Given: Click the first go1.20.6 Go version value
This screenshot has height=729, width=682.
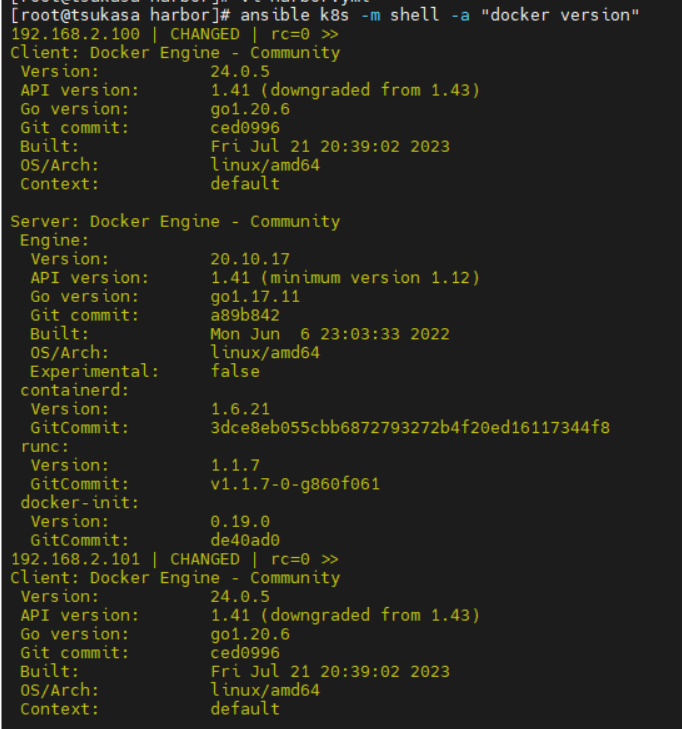Looking at the screenshot, I should [250, 109].
